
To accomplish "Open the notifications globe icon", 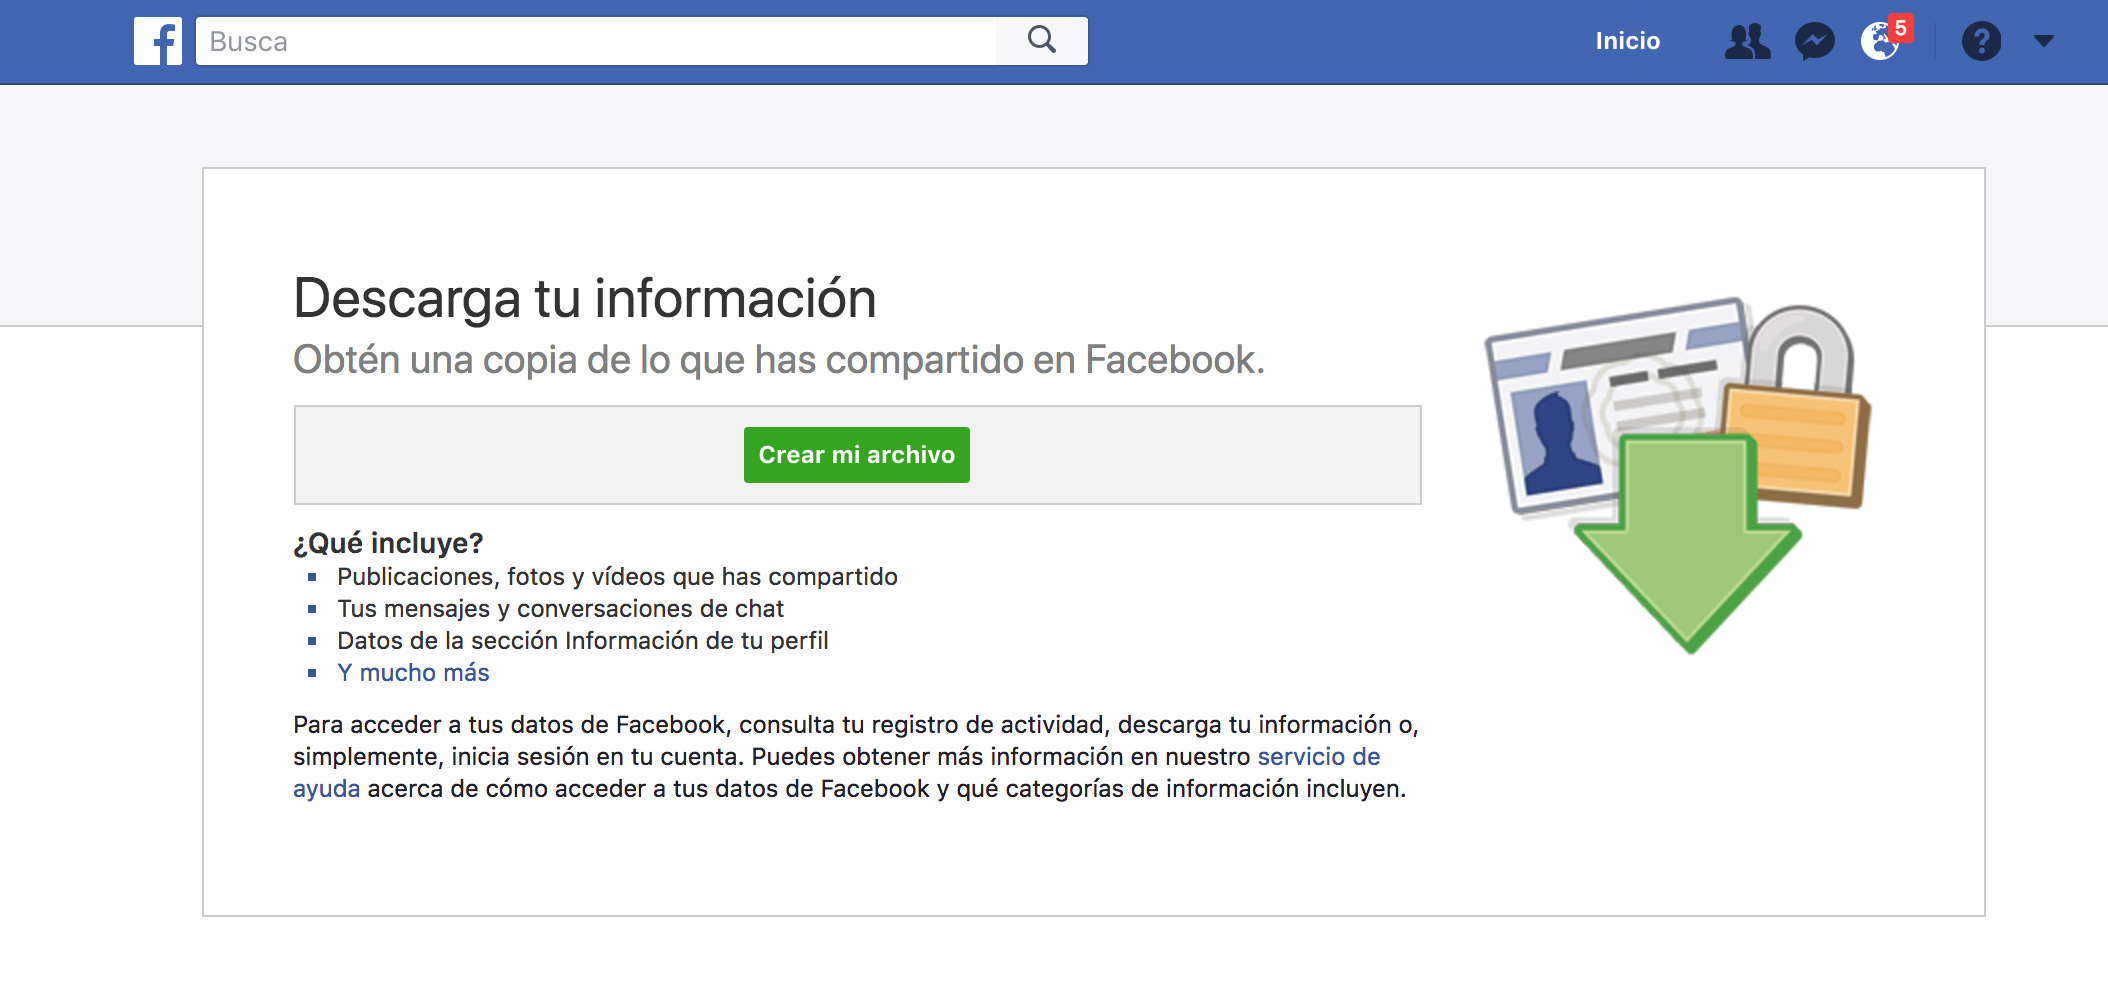I will [1882, 41].
